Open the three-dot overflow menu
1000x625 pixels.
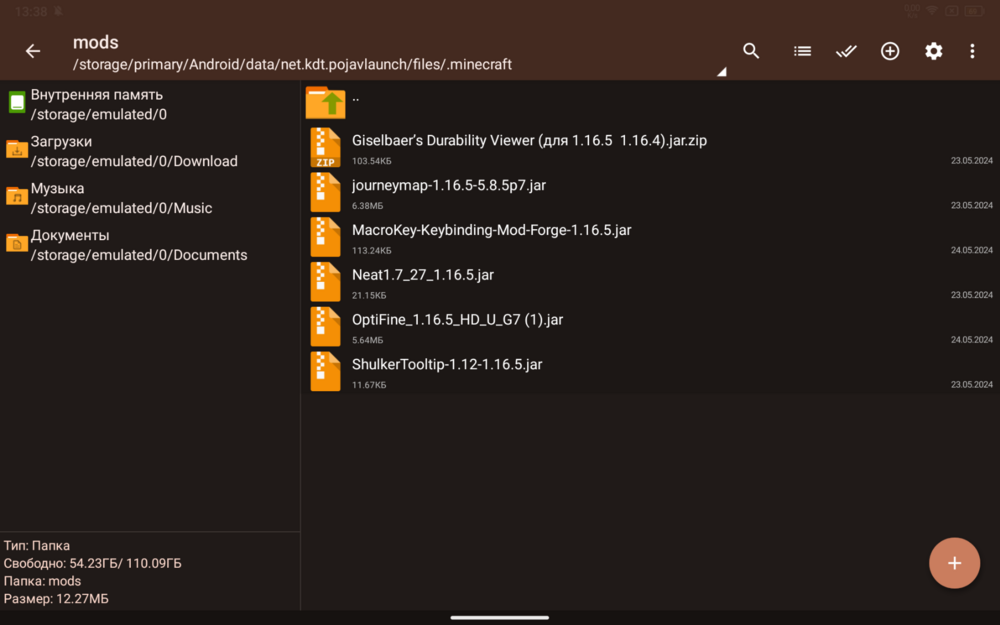point(972,51)
